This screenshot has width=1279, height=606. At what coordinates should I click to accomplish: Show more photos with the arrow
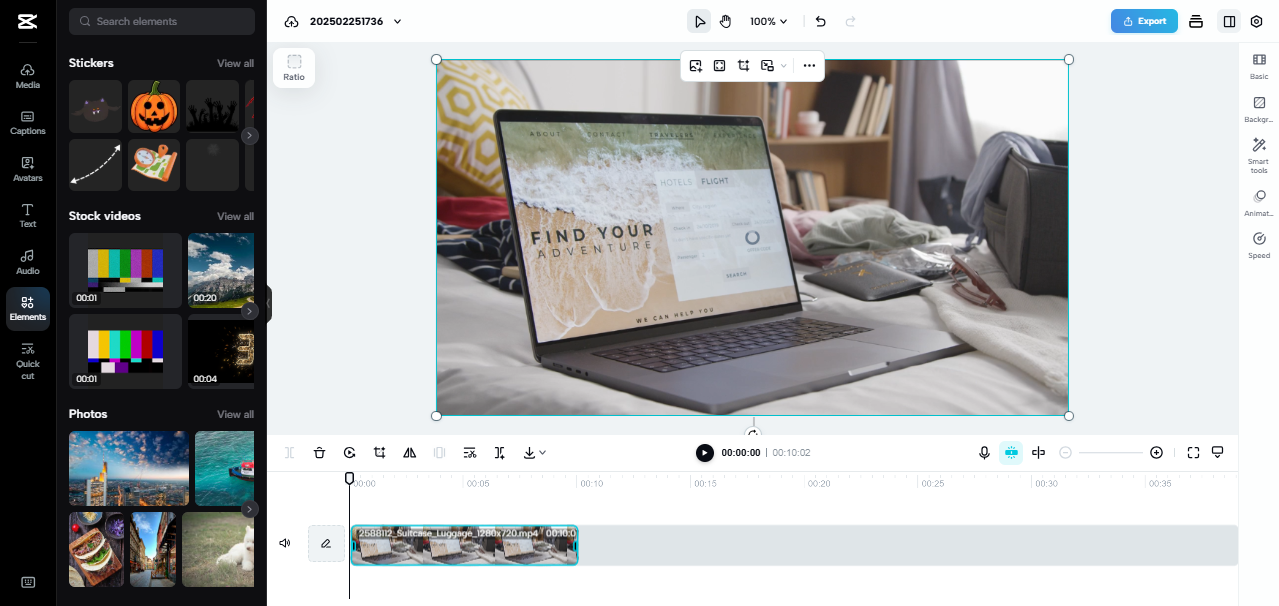pyautogui.click(x=250, y=509)
